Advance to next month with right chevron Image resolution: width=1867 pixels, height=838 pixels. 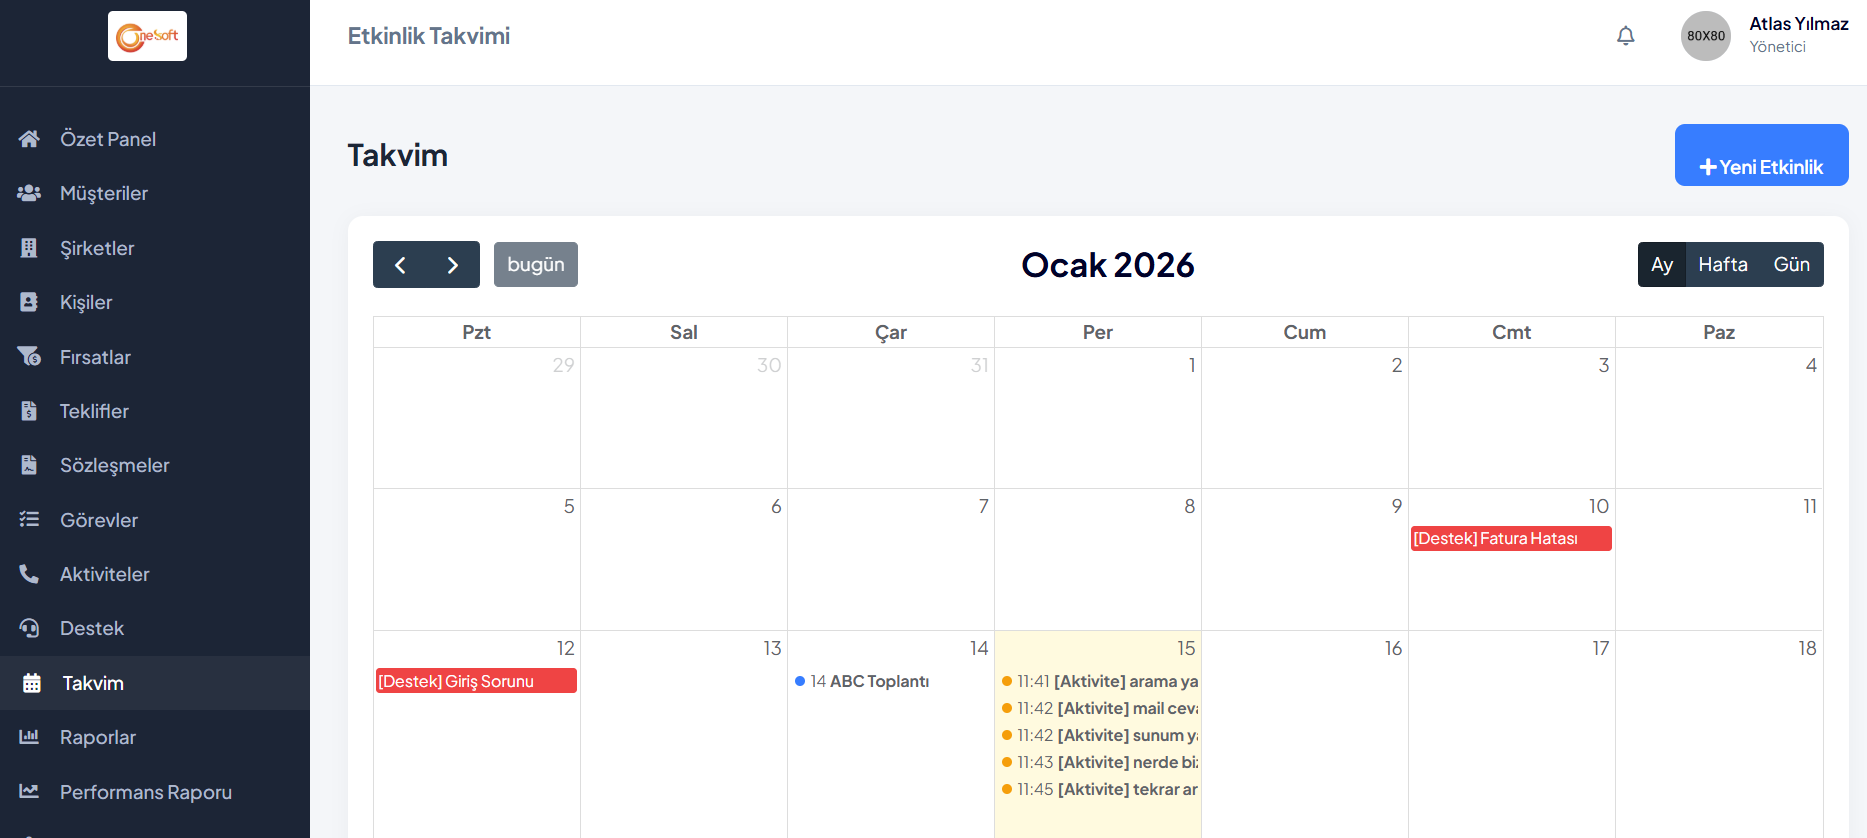point(453,265)
